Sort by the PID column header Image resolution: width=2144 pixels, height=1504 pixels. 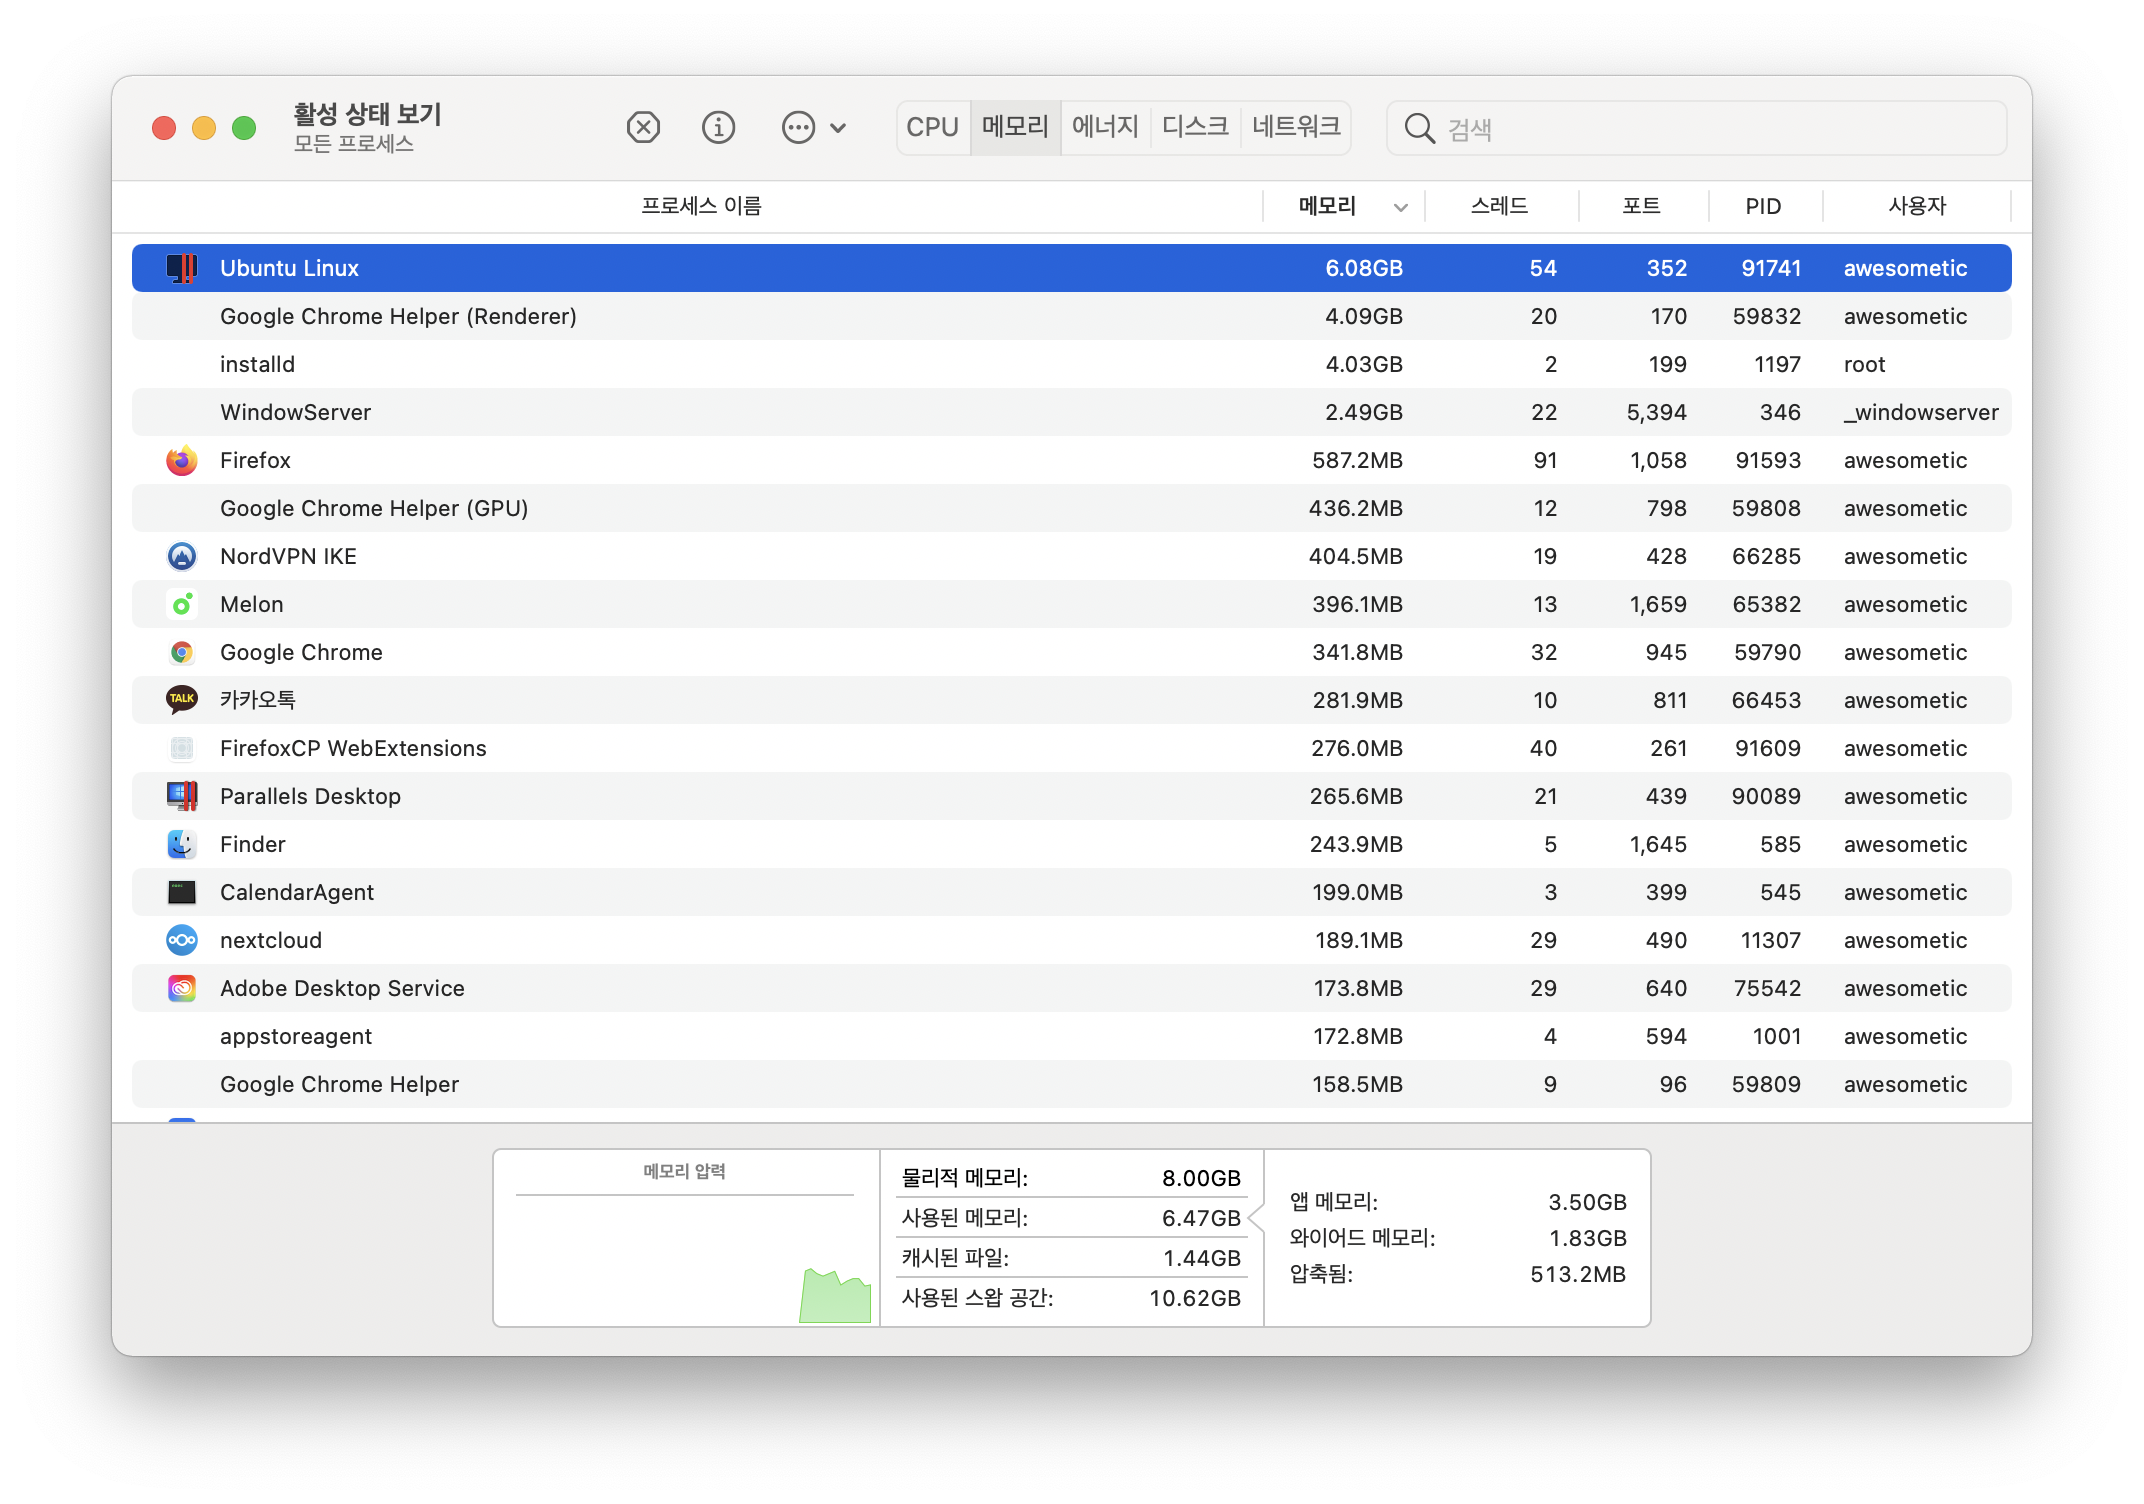[x=1763, y=206]
